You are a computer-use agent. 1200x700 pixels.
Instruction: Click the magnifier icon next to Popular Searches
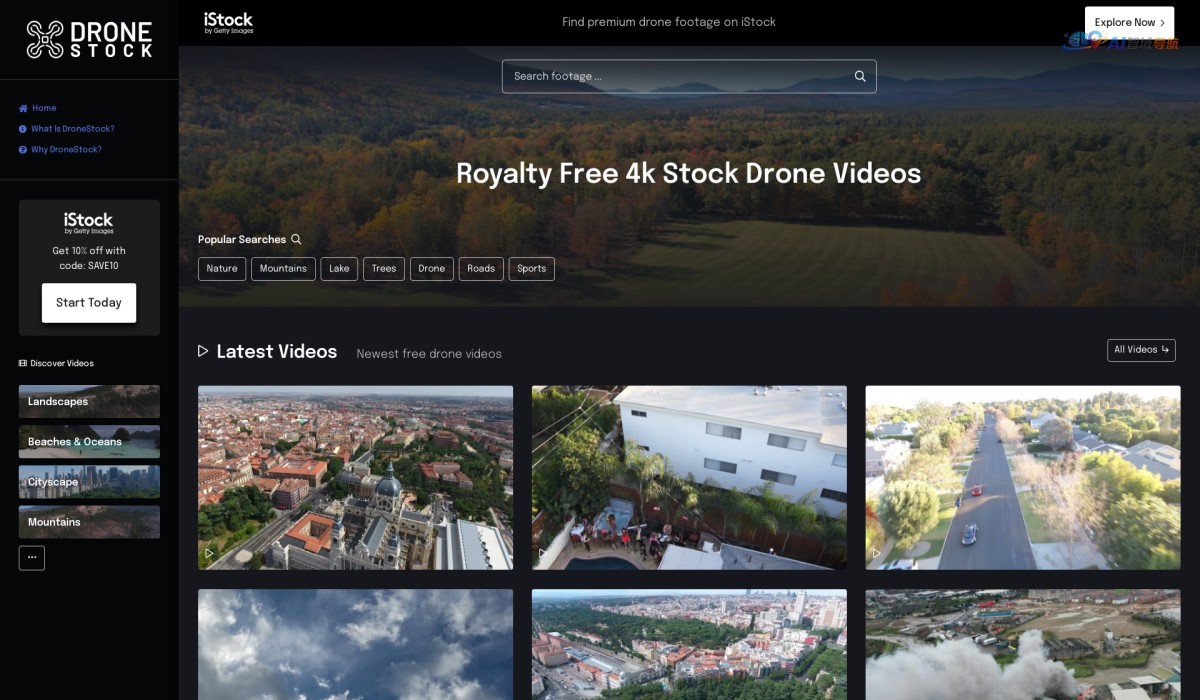(296, 239)
